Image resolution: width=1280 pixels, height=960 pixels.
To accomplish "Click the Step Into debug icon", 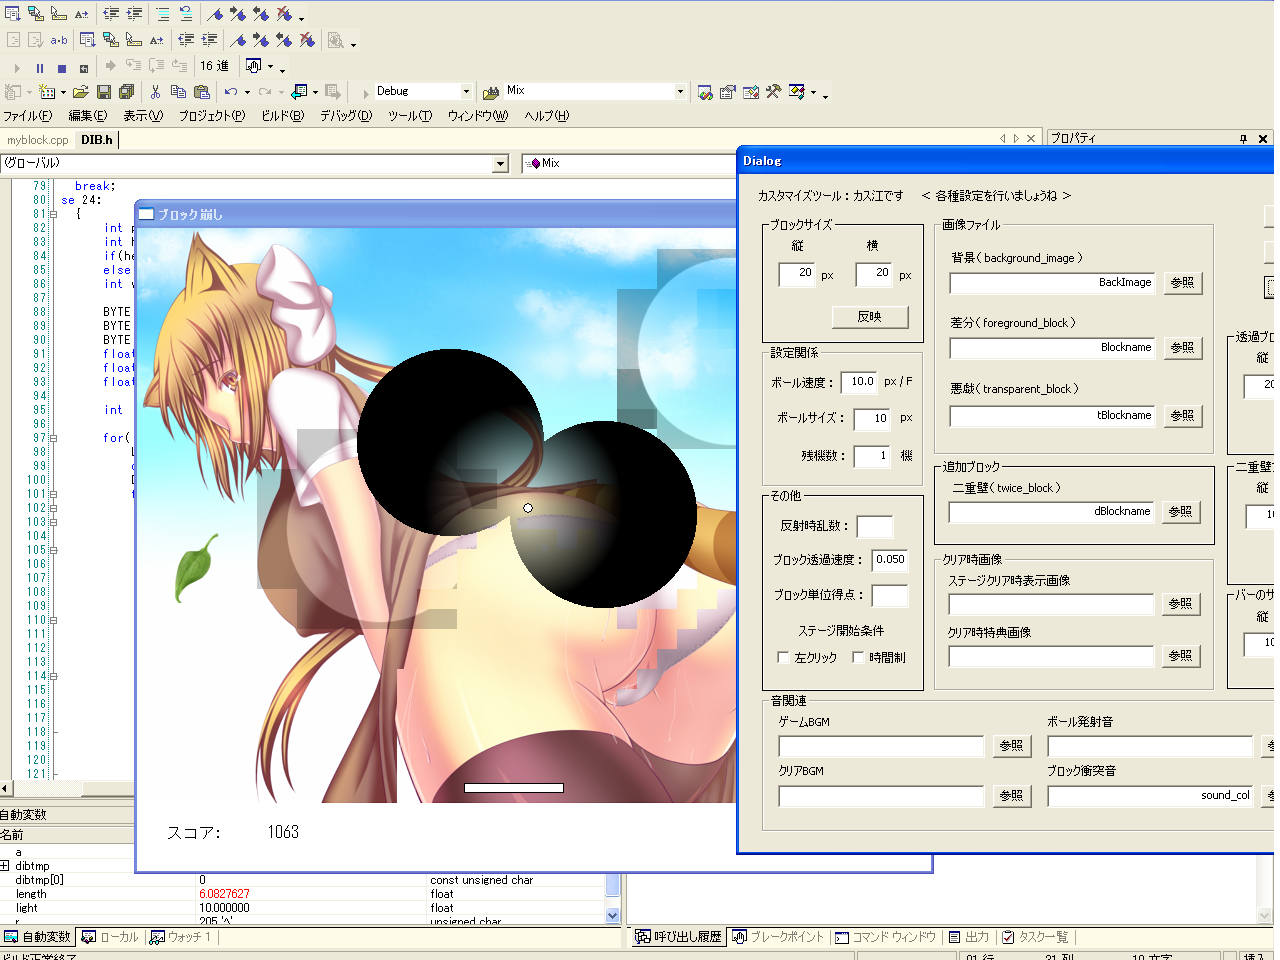I will 133,66.
